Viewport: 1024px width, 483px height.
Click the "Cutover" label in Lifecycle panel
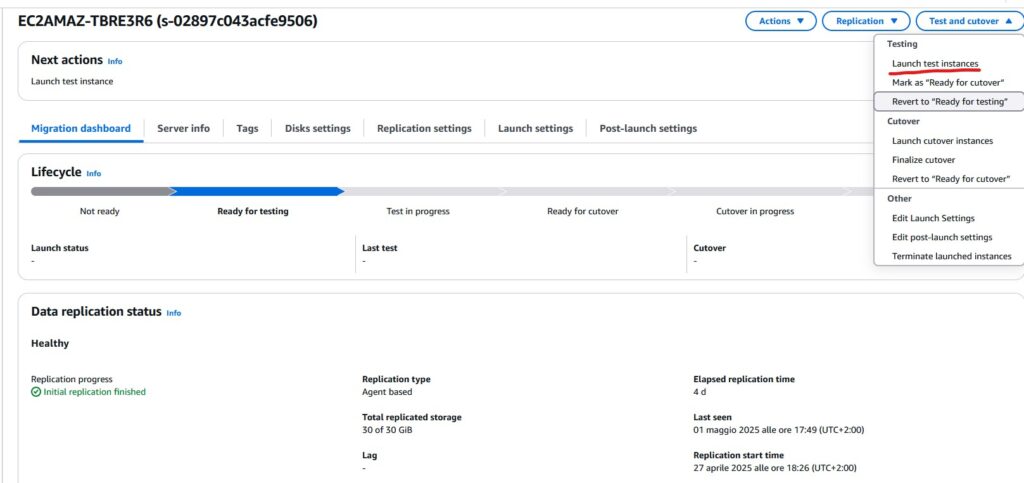pos(709,248)
